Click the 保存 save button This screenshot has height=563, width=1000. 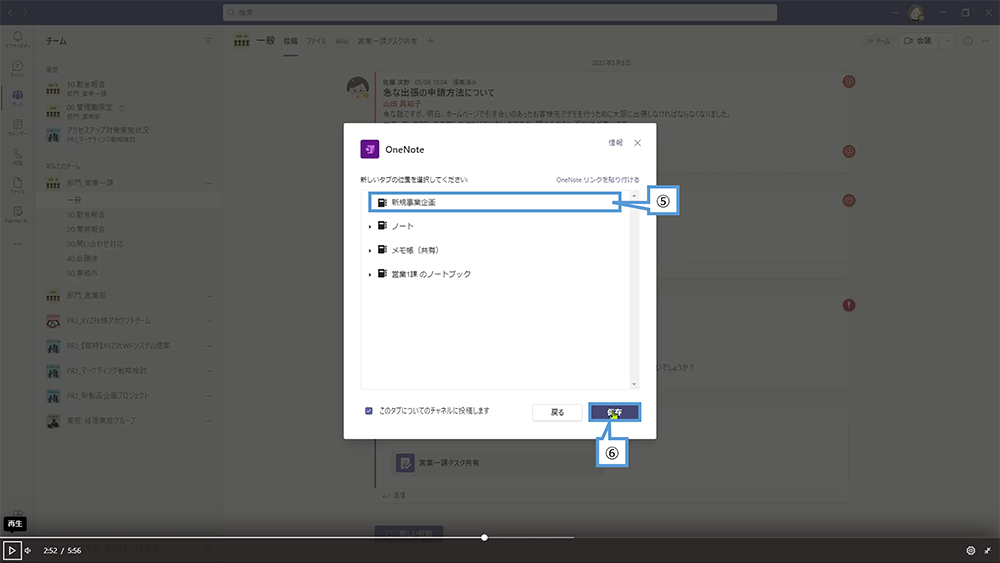tap(614, 413)
